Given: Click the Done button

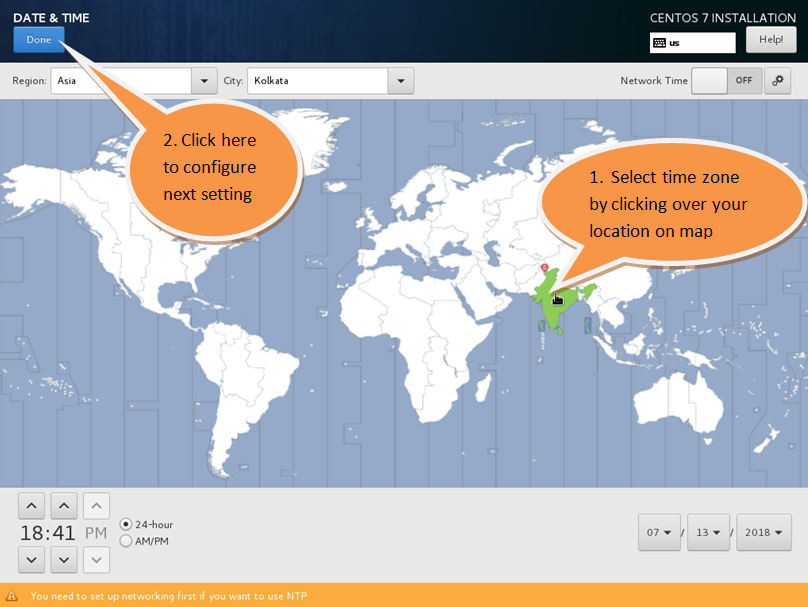Looking at the screenshot, I should 39,40.
